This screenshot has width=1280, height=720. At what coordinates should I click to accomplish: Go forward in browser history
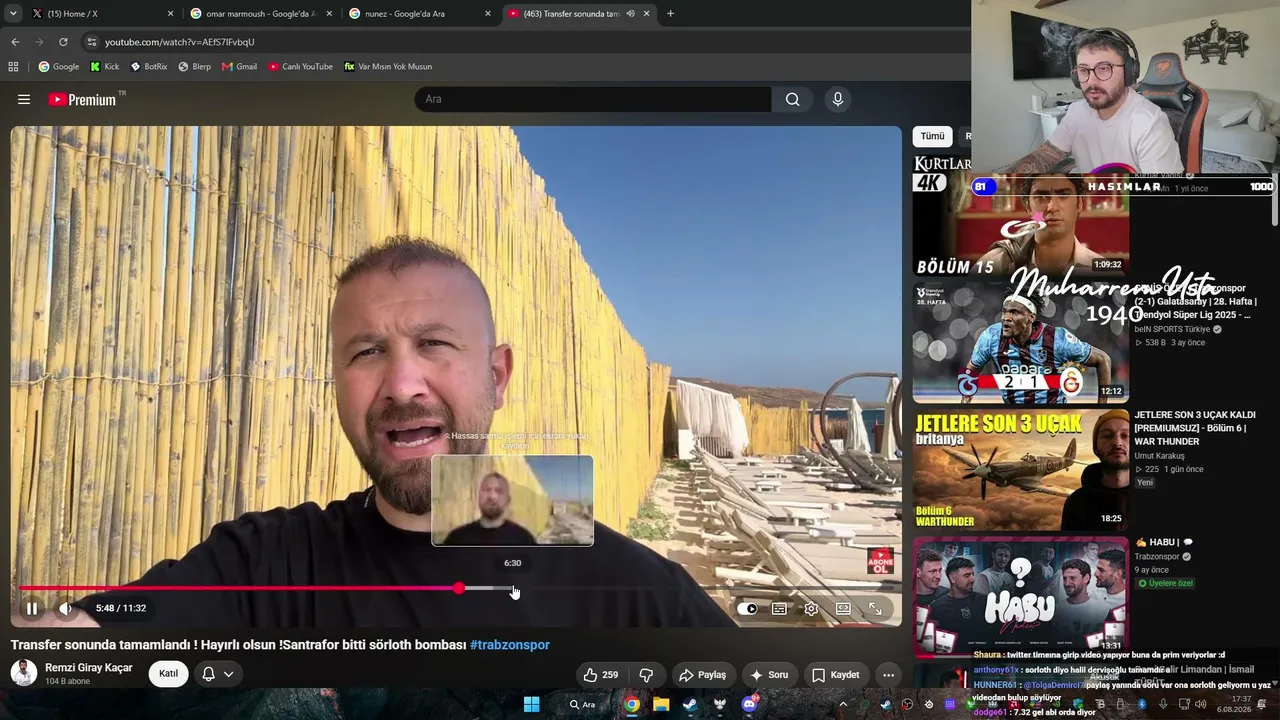pos(39,42)
